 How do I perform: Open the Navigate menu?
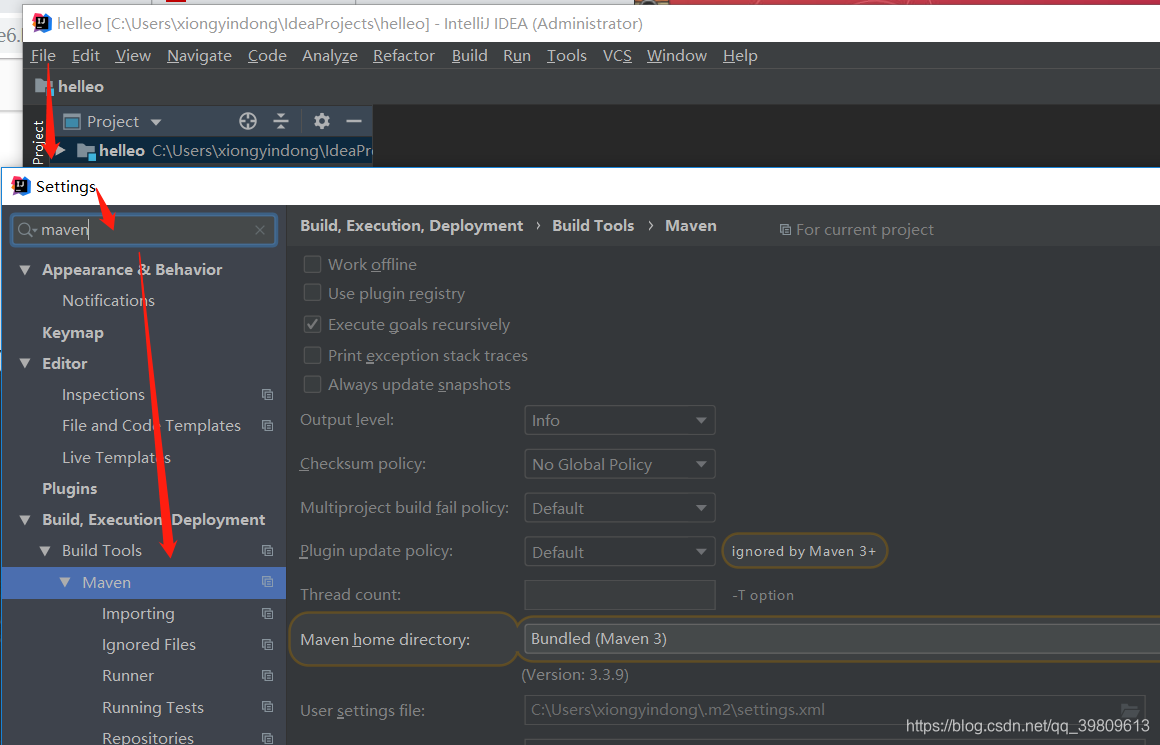click(x=199, y=55)
